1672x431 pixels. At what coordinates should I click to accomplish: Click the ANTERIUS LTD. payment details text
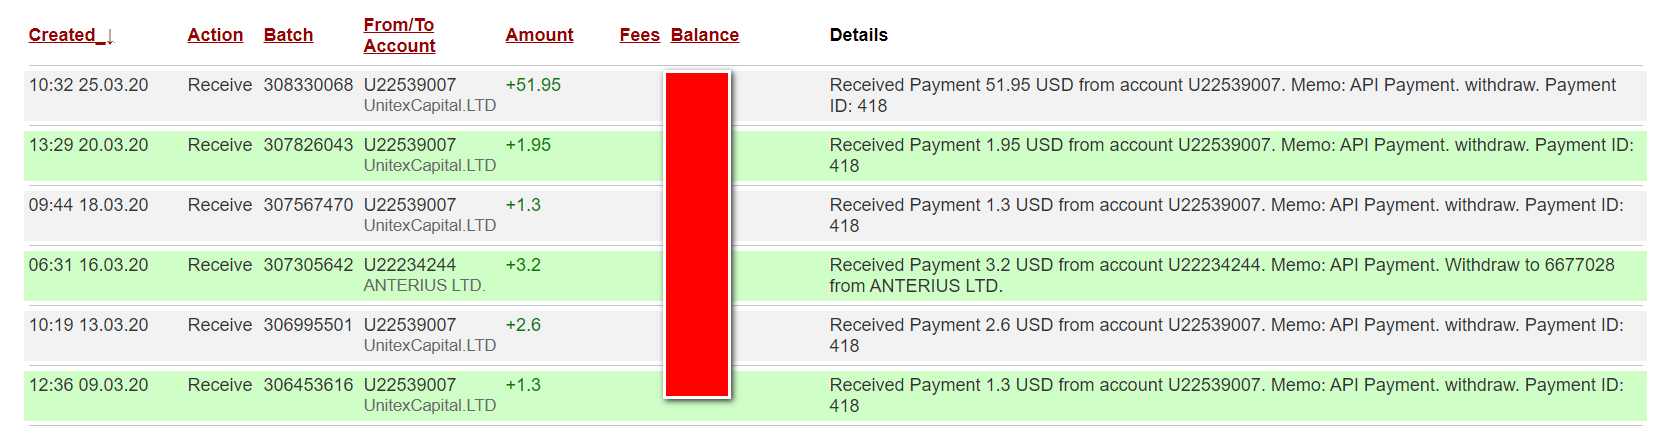pyautogui.click(x=1222, y=275)
